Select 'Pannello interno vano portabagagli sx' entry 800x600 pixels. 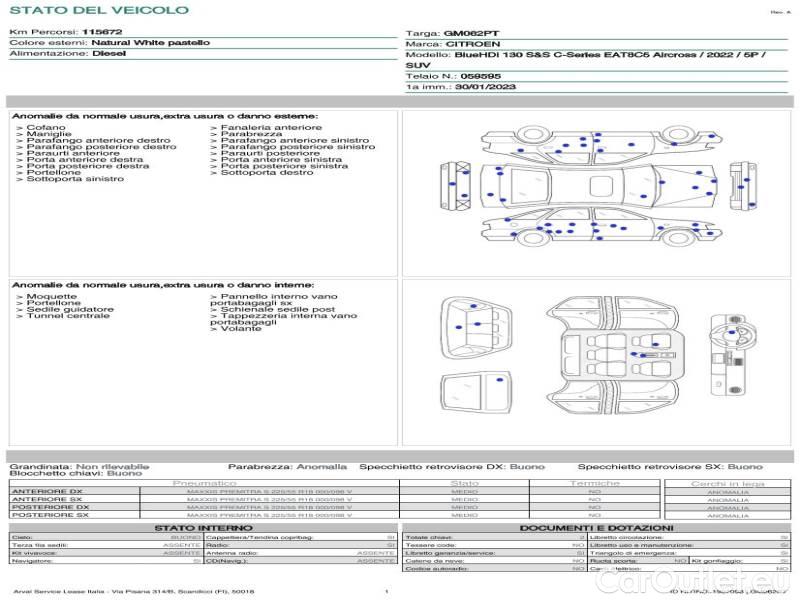click(x=274, y=299)
